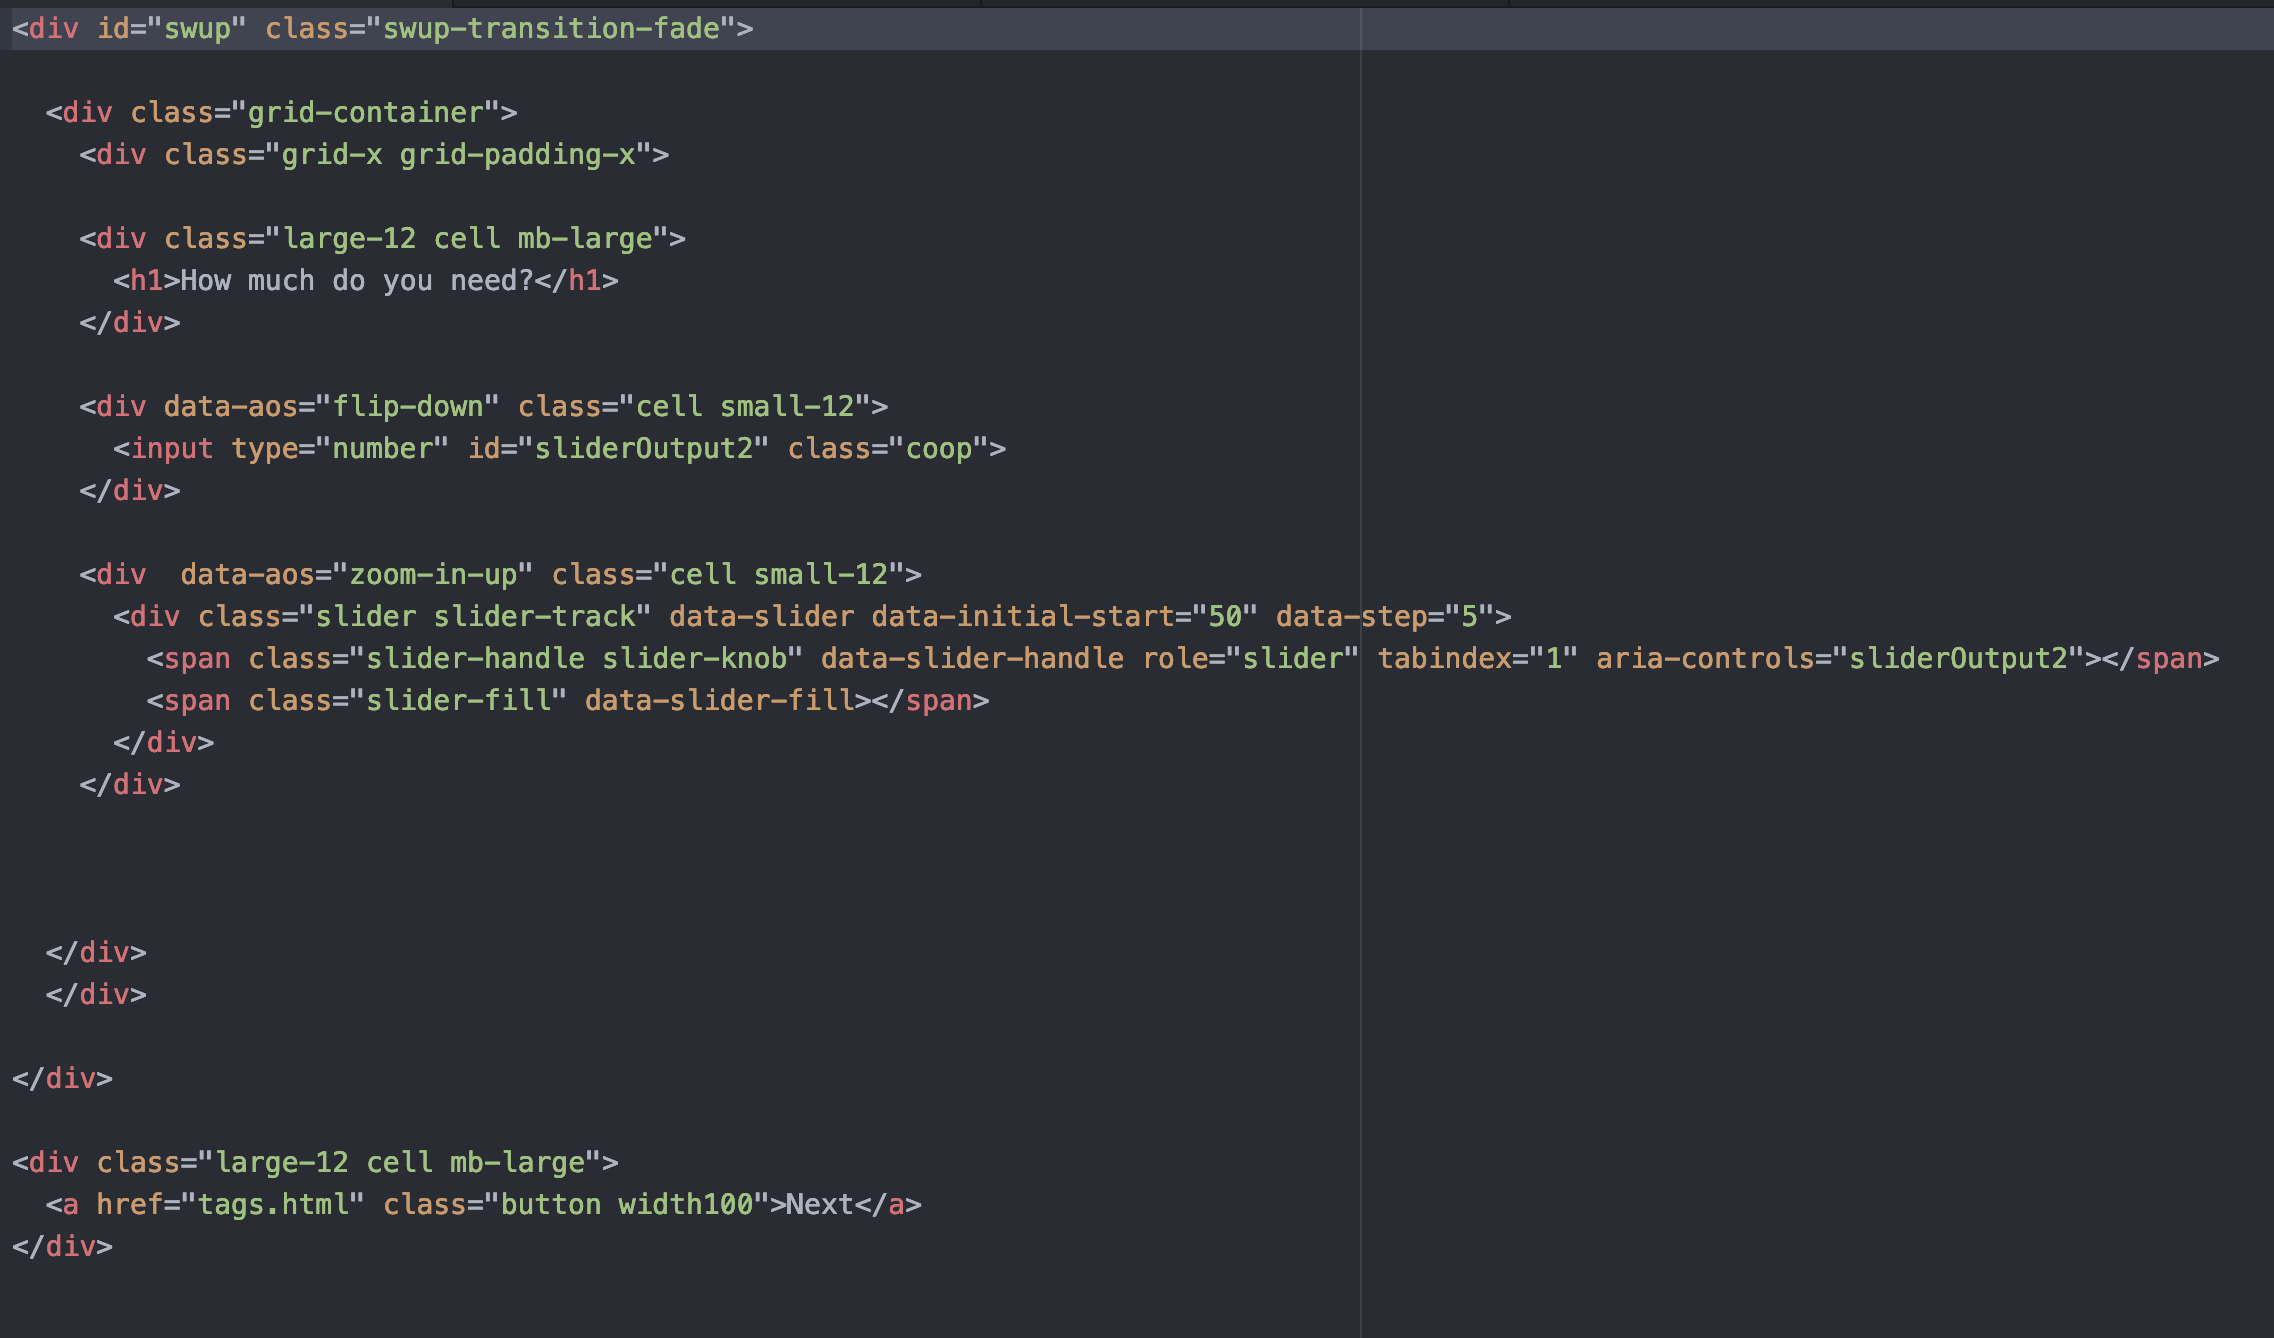This screenshot has width=2274, height=1338.
Task: Click the "zoom-in-up" data-aos value
Action: (x=432, y=574)
